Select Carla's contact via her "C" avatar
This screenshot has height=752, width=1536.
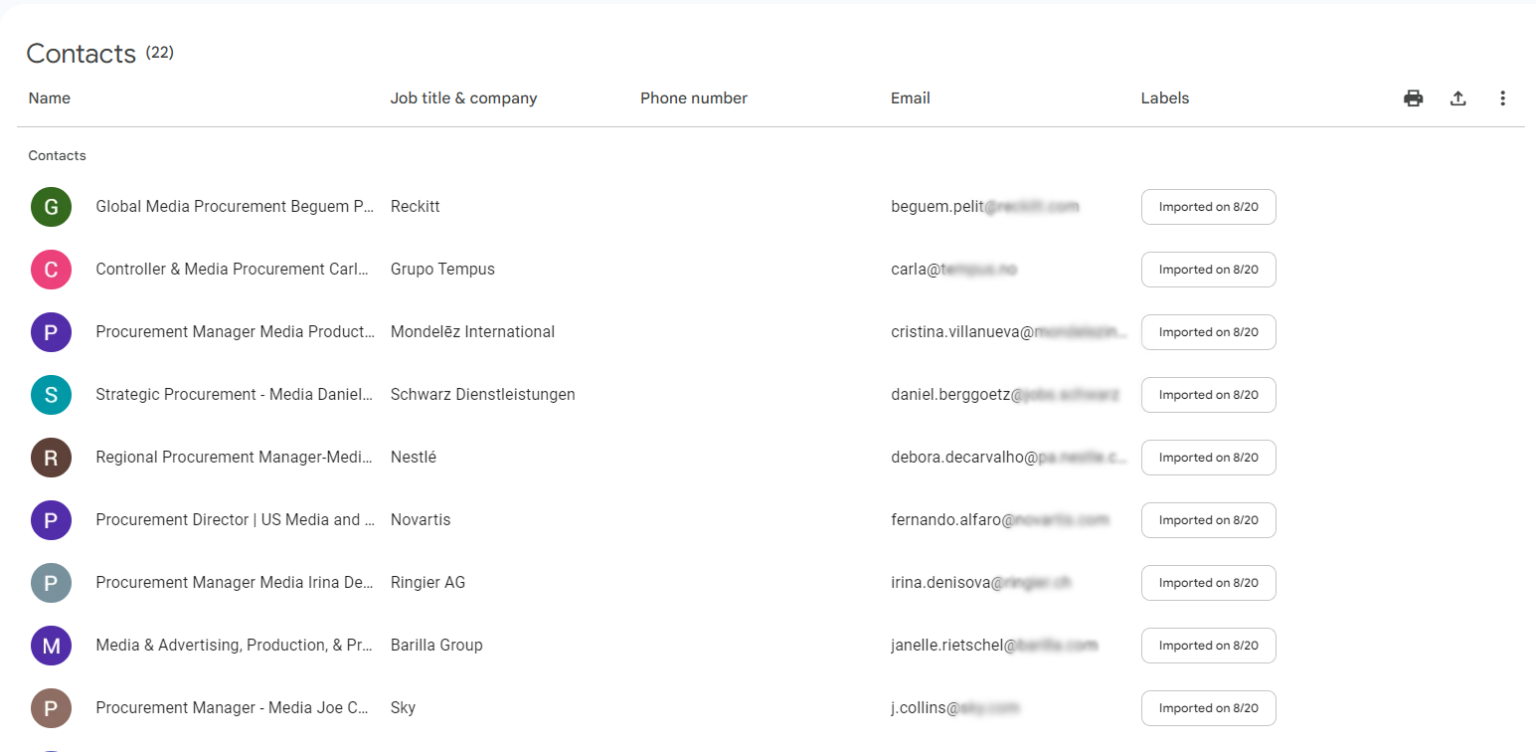(x=51, y=269)
